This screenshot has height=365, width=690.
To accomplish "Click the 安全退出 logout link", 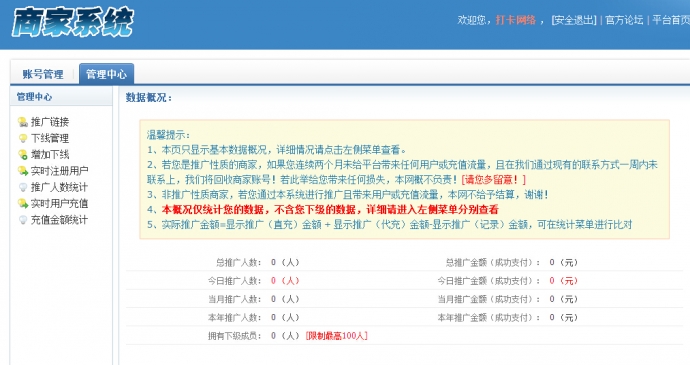I will point(574,20).
